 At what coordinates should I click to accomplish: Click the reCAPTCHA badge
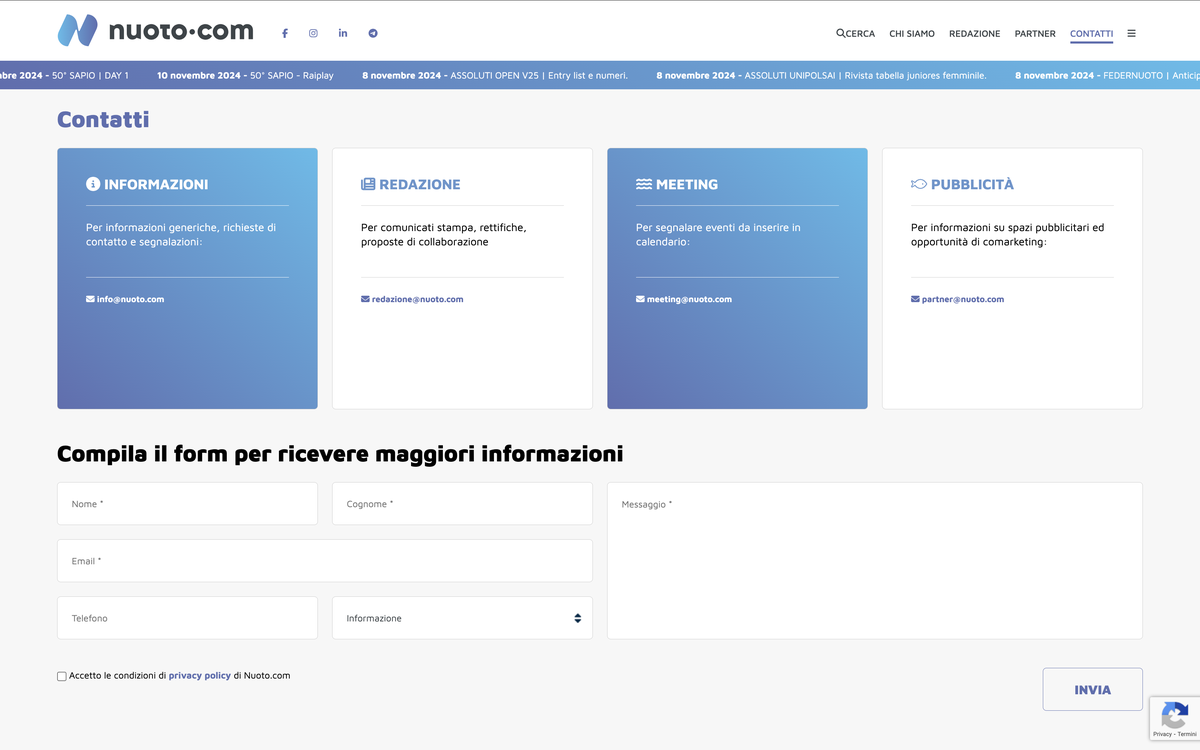click(x=1174, y=718)
